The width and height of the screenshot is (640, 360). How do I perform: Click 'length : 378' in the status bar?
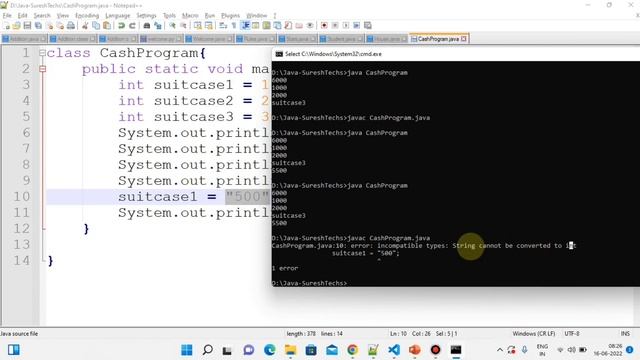click(x=301, y=333)
